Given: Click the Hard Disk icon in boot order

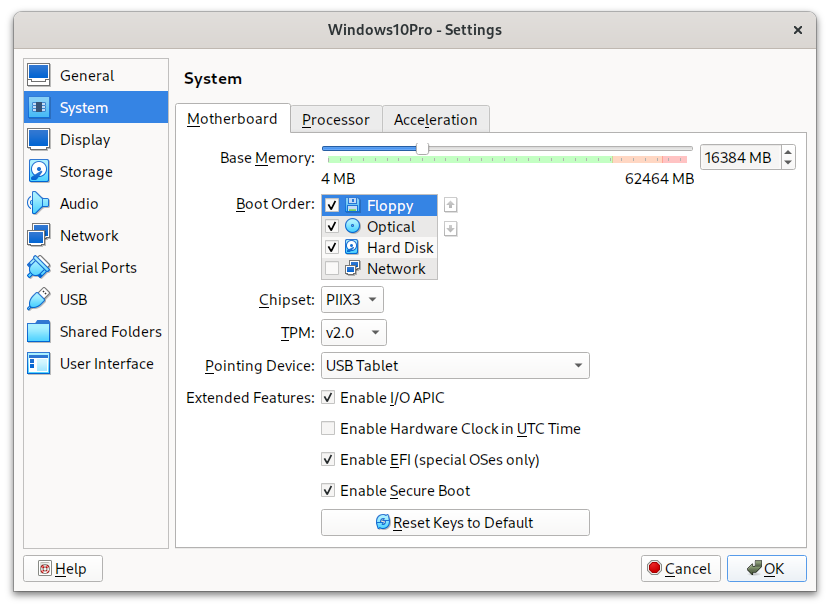Looking at the screenshot, I should [353, 247].
